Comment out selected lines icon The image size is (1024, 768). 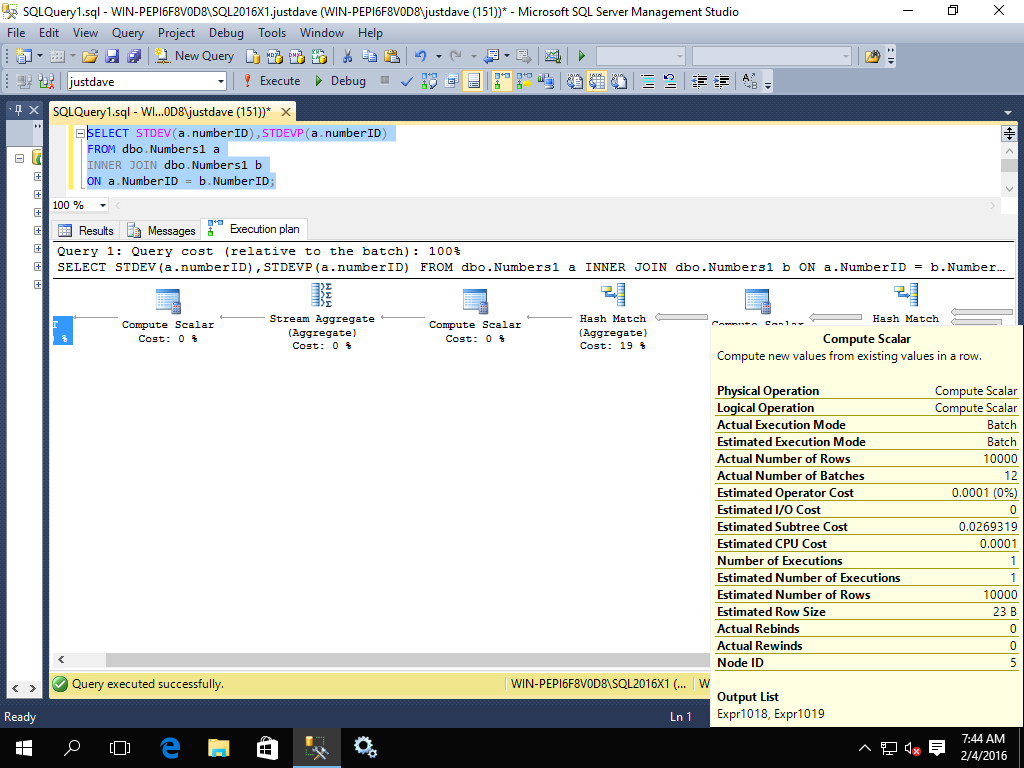(x=647, y=81)
